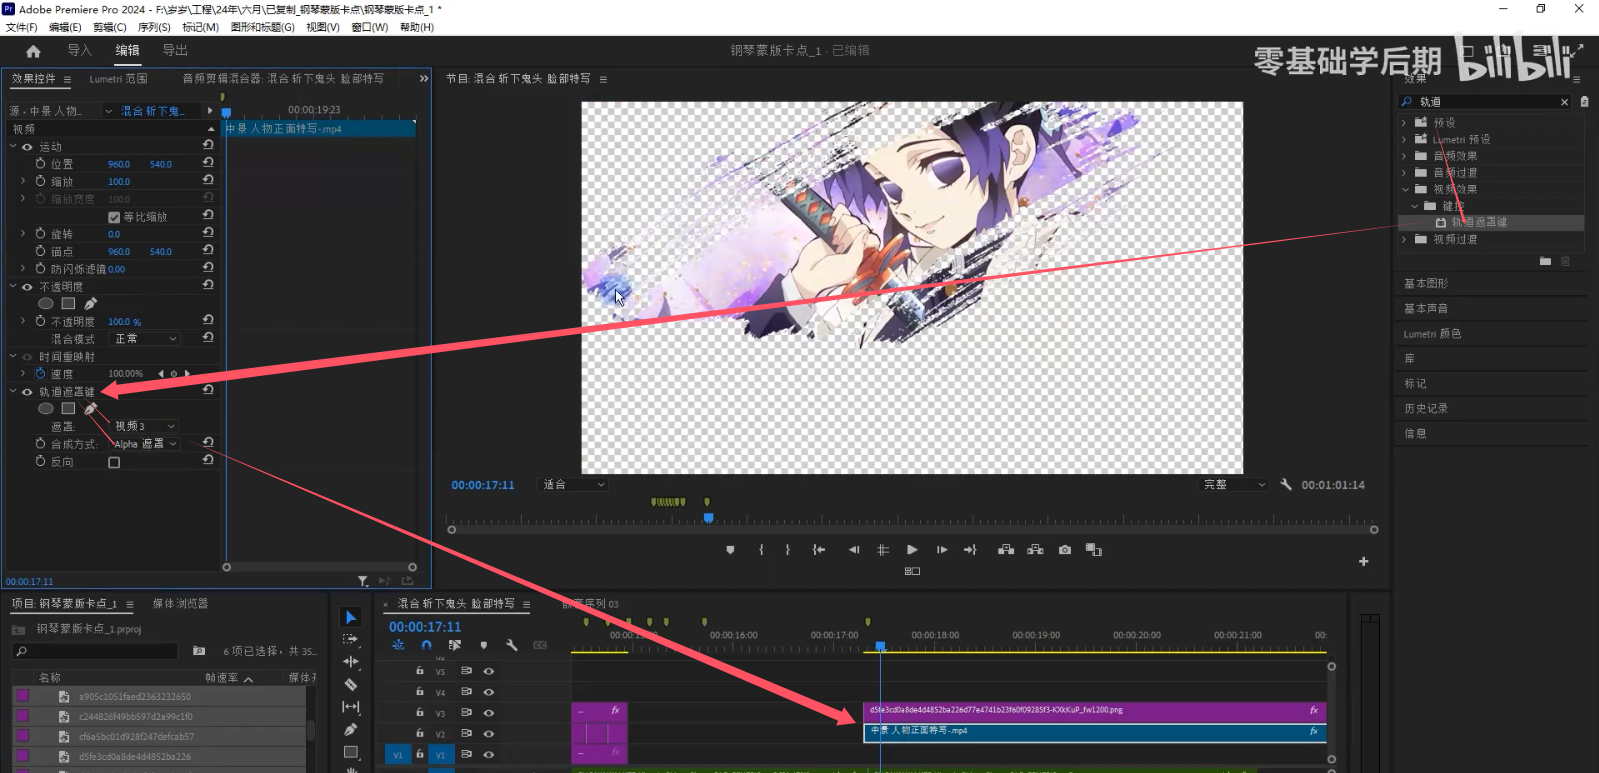Image resolution: width=1599 pixels, height=773 pixels.
Task: Open timeline display settings wrench
Action: pyautogui.click(x=511, y=645)
